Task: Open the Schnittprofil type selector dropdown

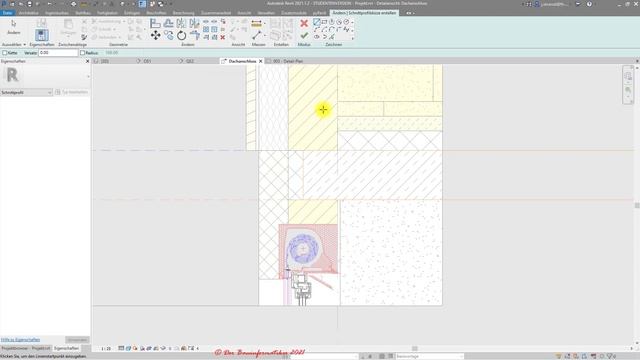Action: tap(27, 93)
